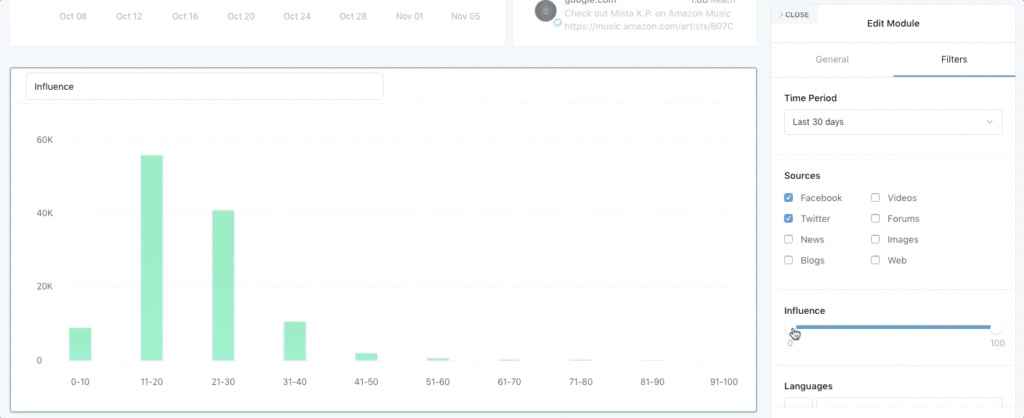The height and width of the screenshot is (418, 1024).
Task: Click the Languages section heading
Action: click(x=808, y=386)
